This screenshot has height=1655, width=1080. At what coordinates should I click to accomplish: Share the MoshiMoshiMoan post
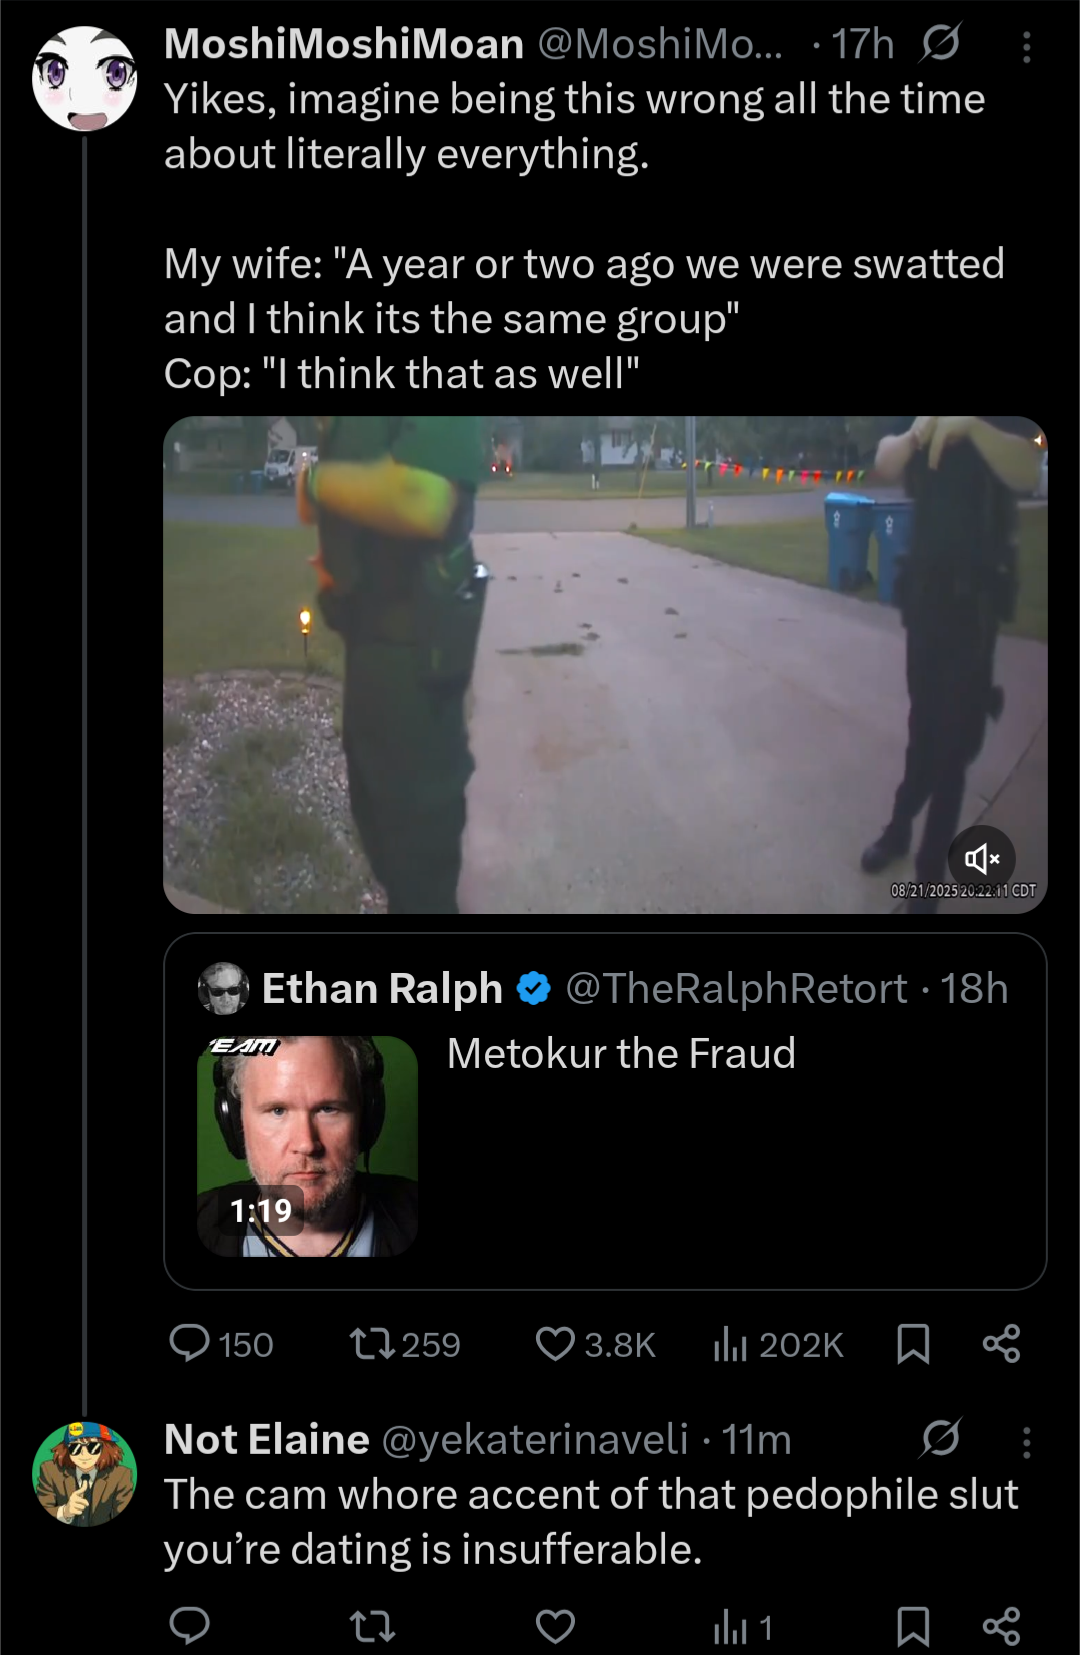tap(1001, 1344)
